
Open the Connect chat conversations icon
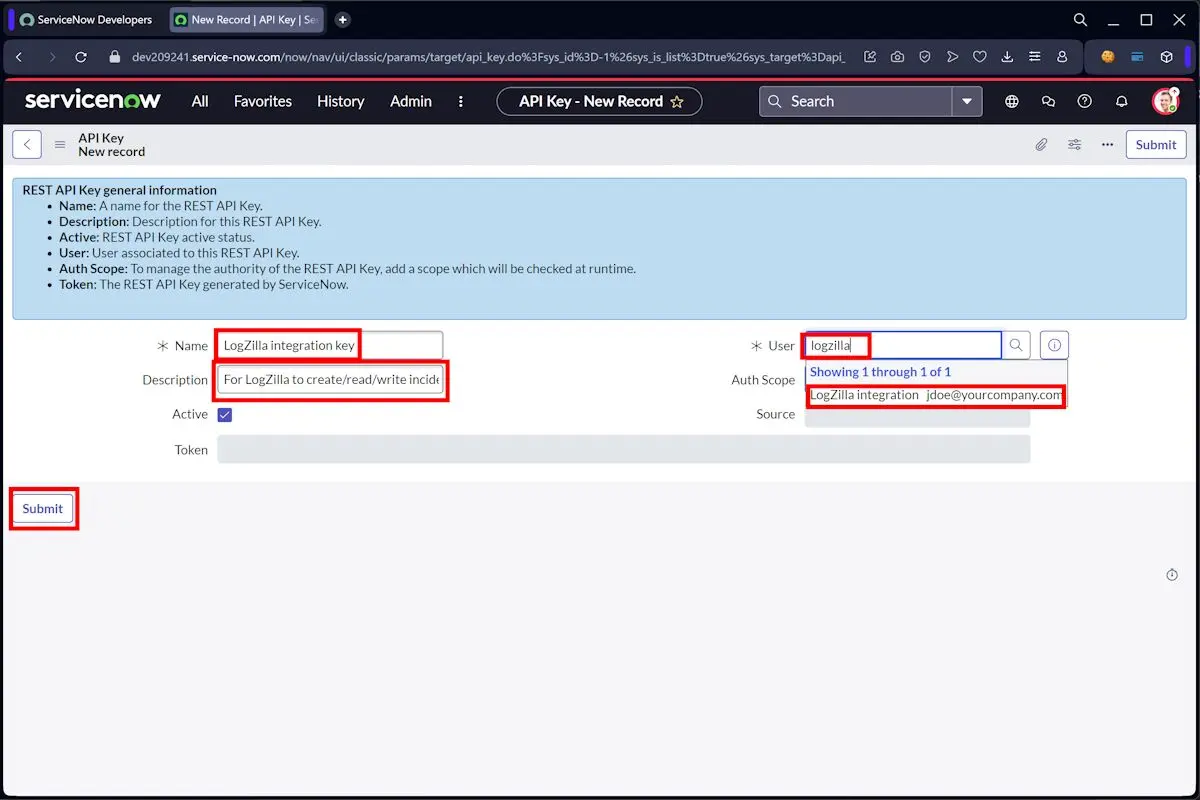point(1047,101)
